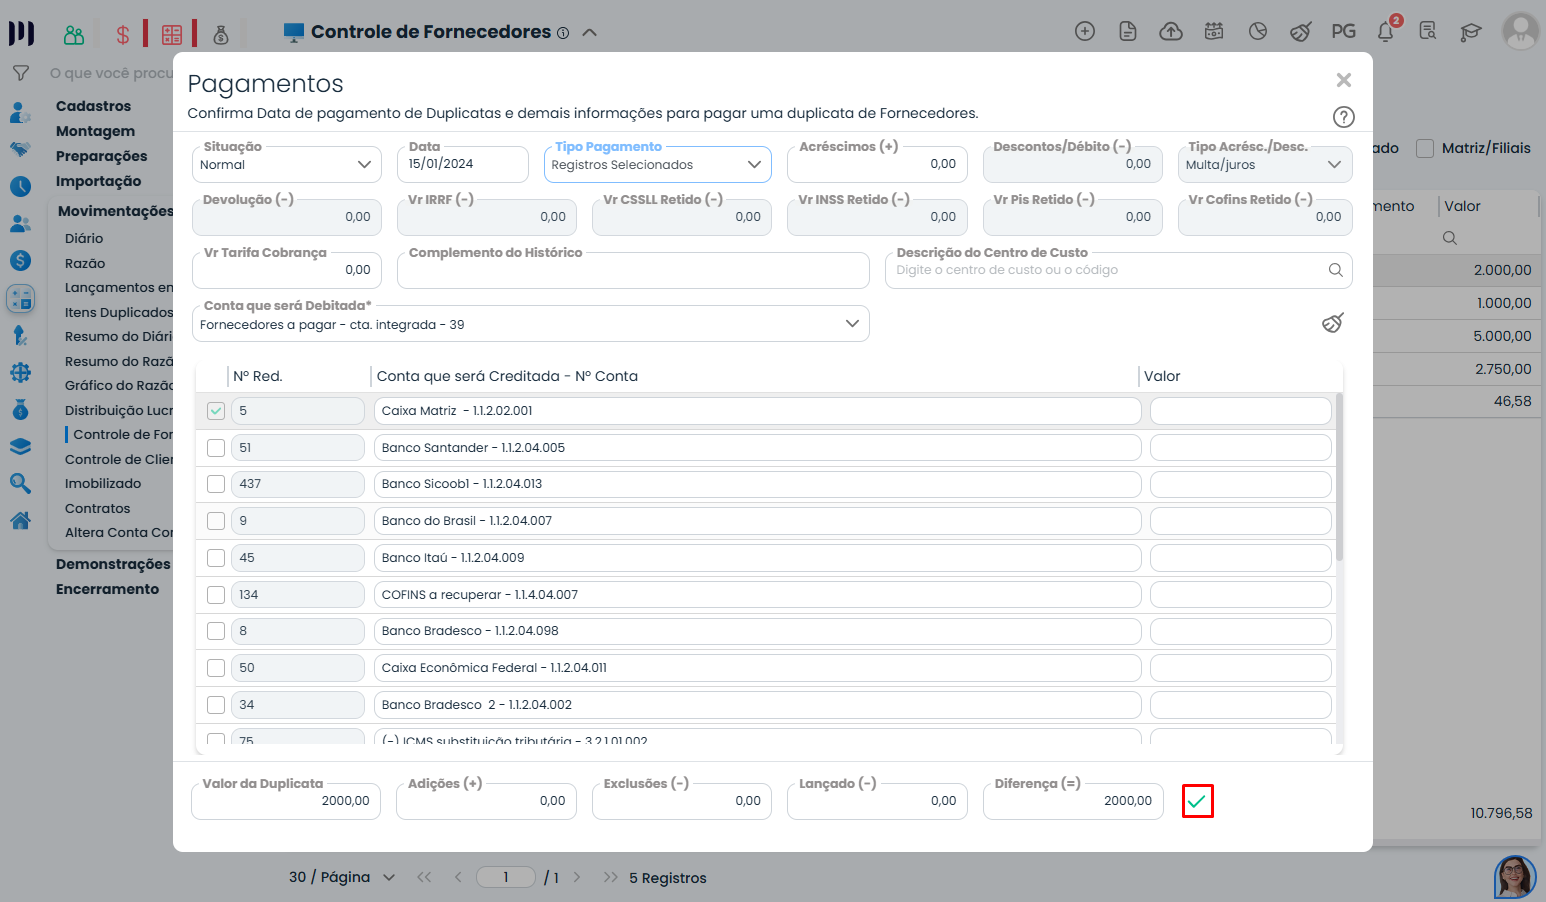The height and width of the screenshot is (902, 1546).
Task: Open help question mark in Pagamentos dialog
Action: (x=1344, y=117)
